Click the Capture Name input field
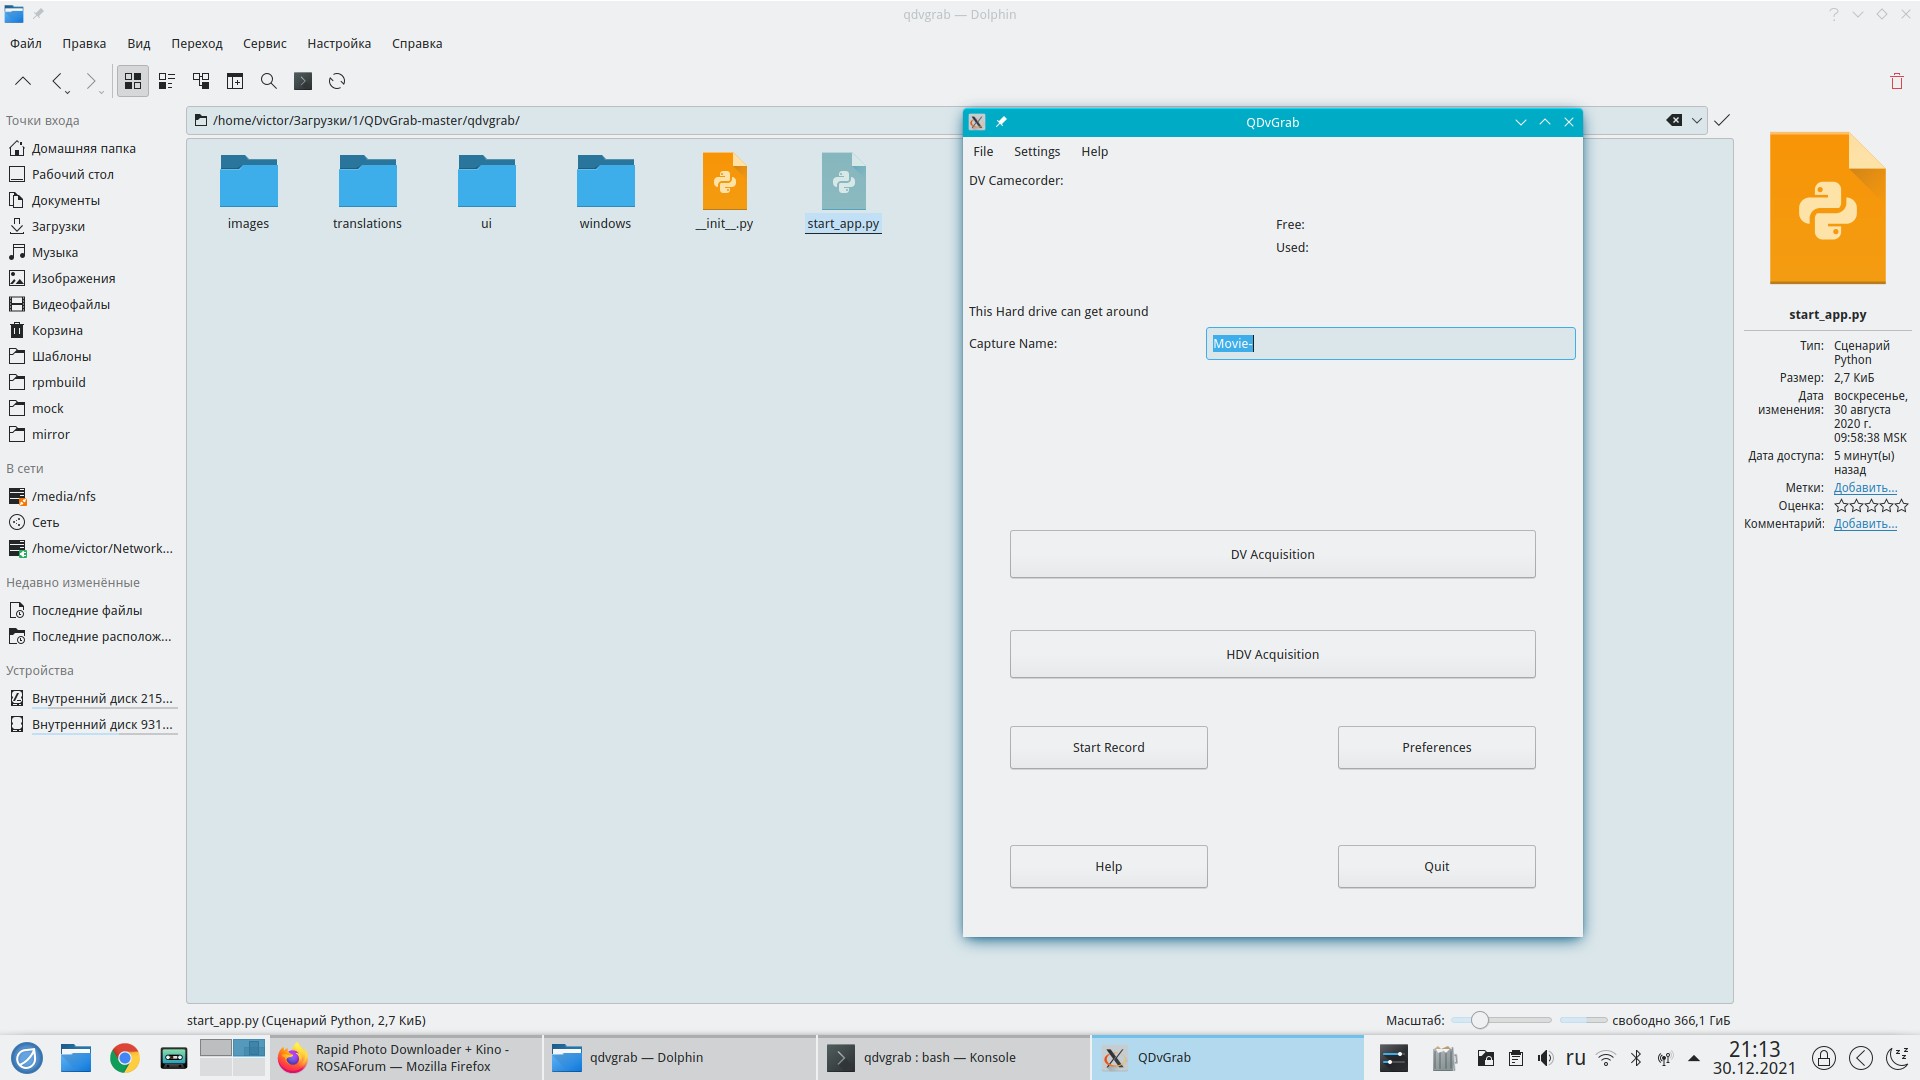Image resolution: width=1920 pixels, height=1080 pixels. (1390, 343)
